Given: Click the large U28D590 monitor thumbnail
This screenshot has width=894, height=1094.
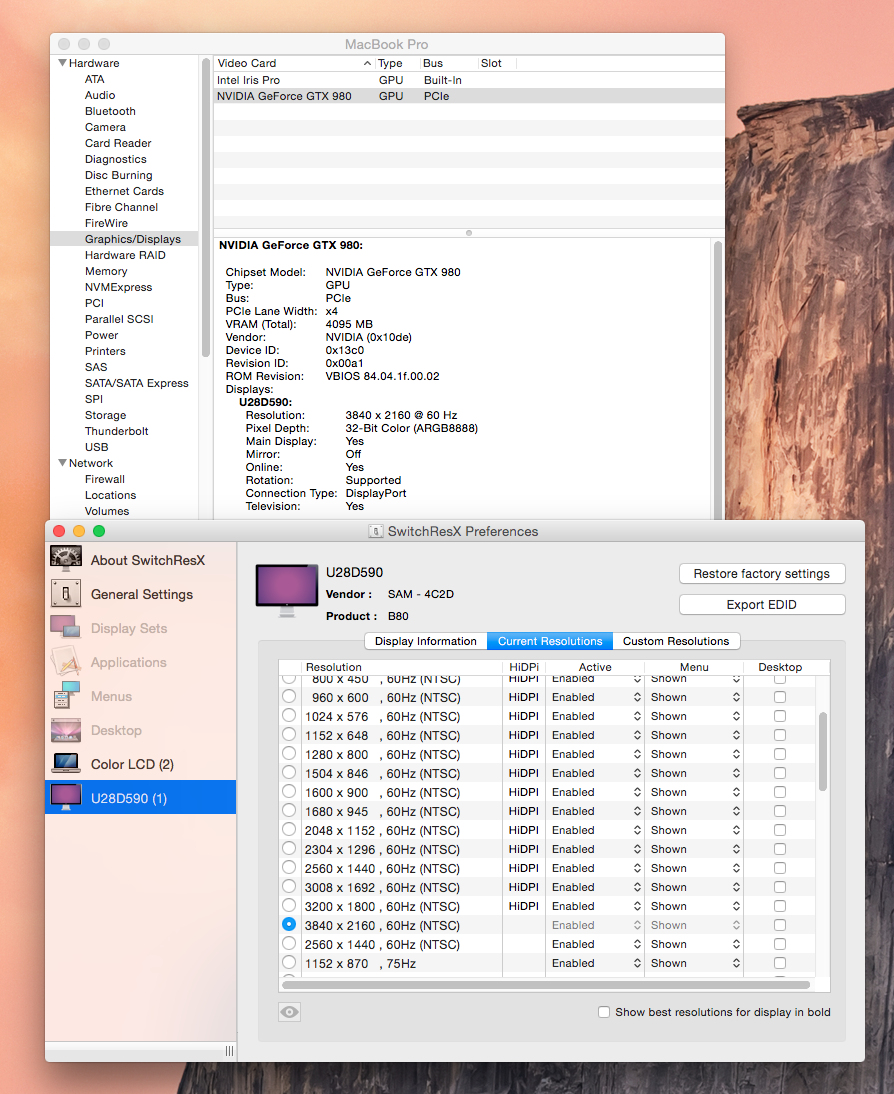Looking at the screenshot, I should 287,590.
